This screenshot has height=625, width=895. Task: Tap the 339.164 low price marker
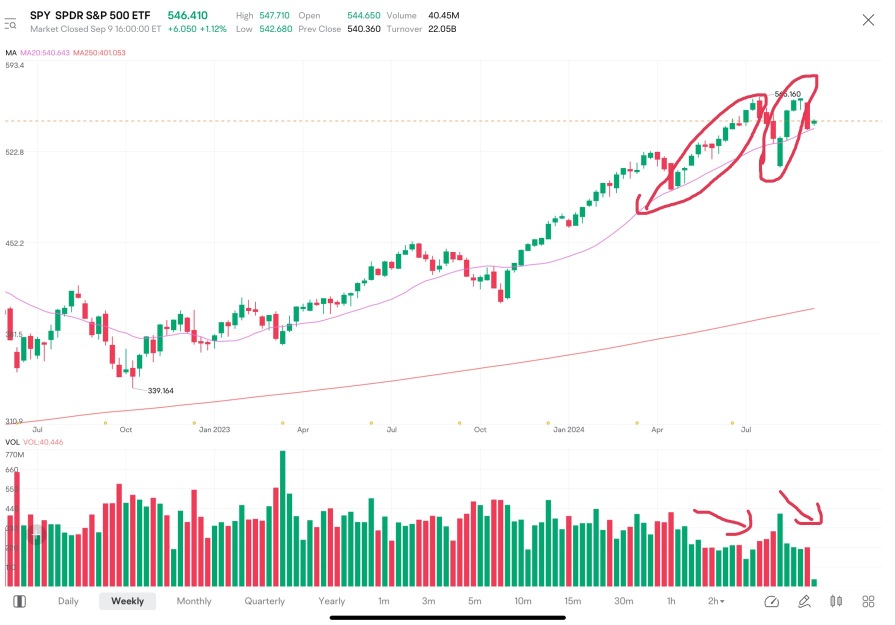click(x=160, y=391)
